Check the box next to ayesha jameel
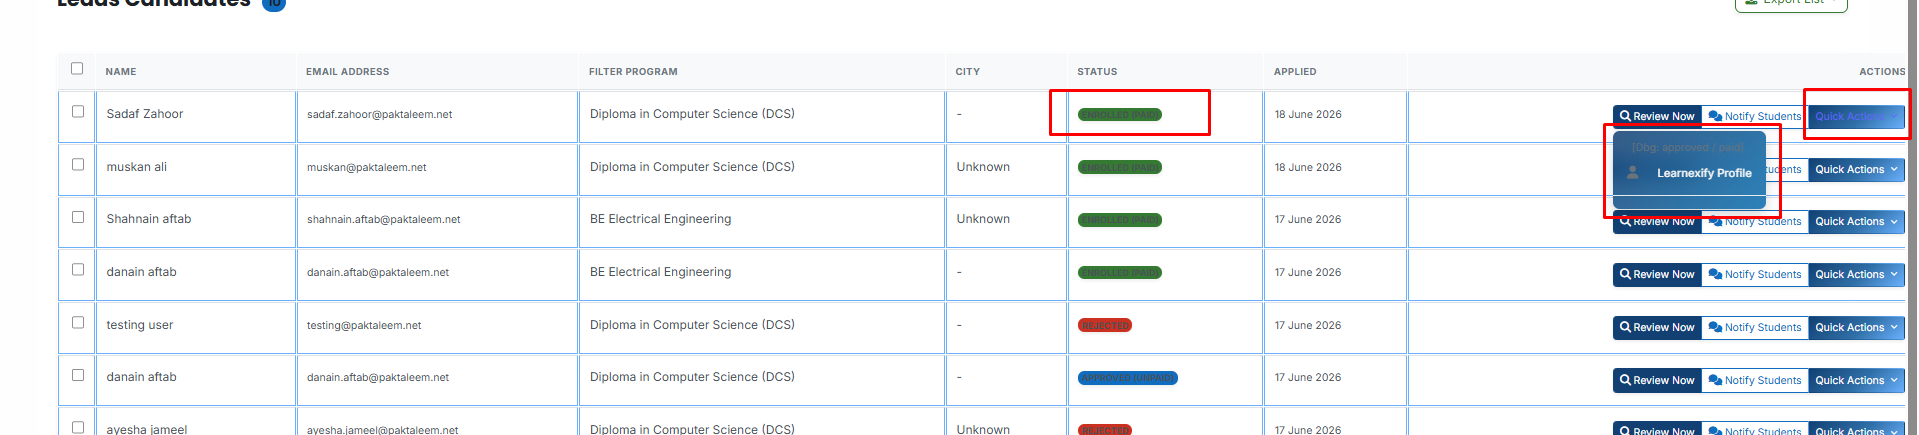This screenshot has height=435, width=1919. [x=78, y=428]
